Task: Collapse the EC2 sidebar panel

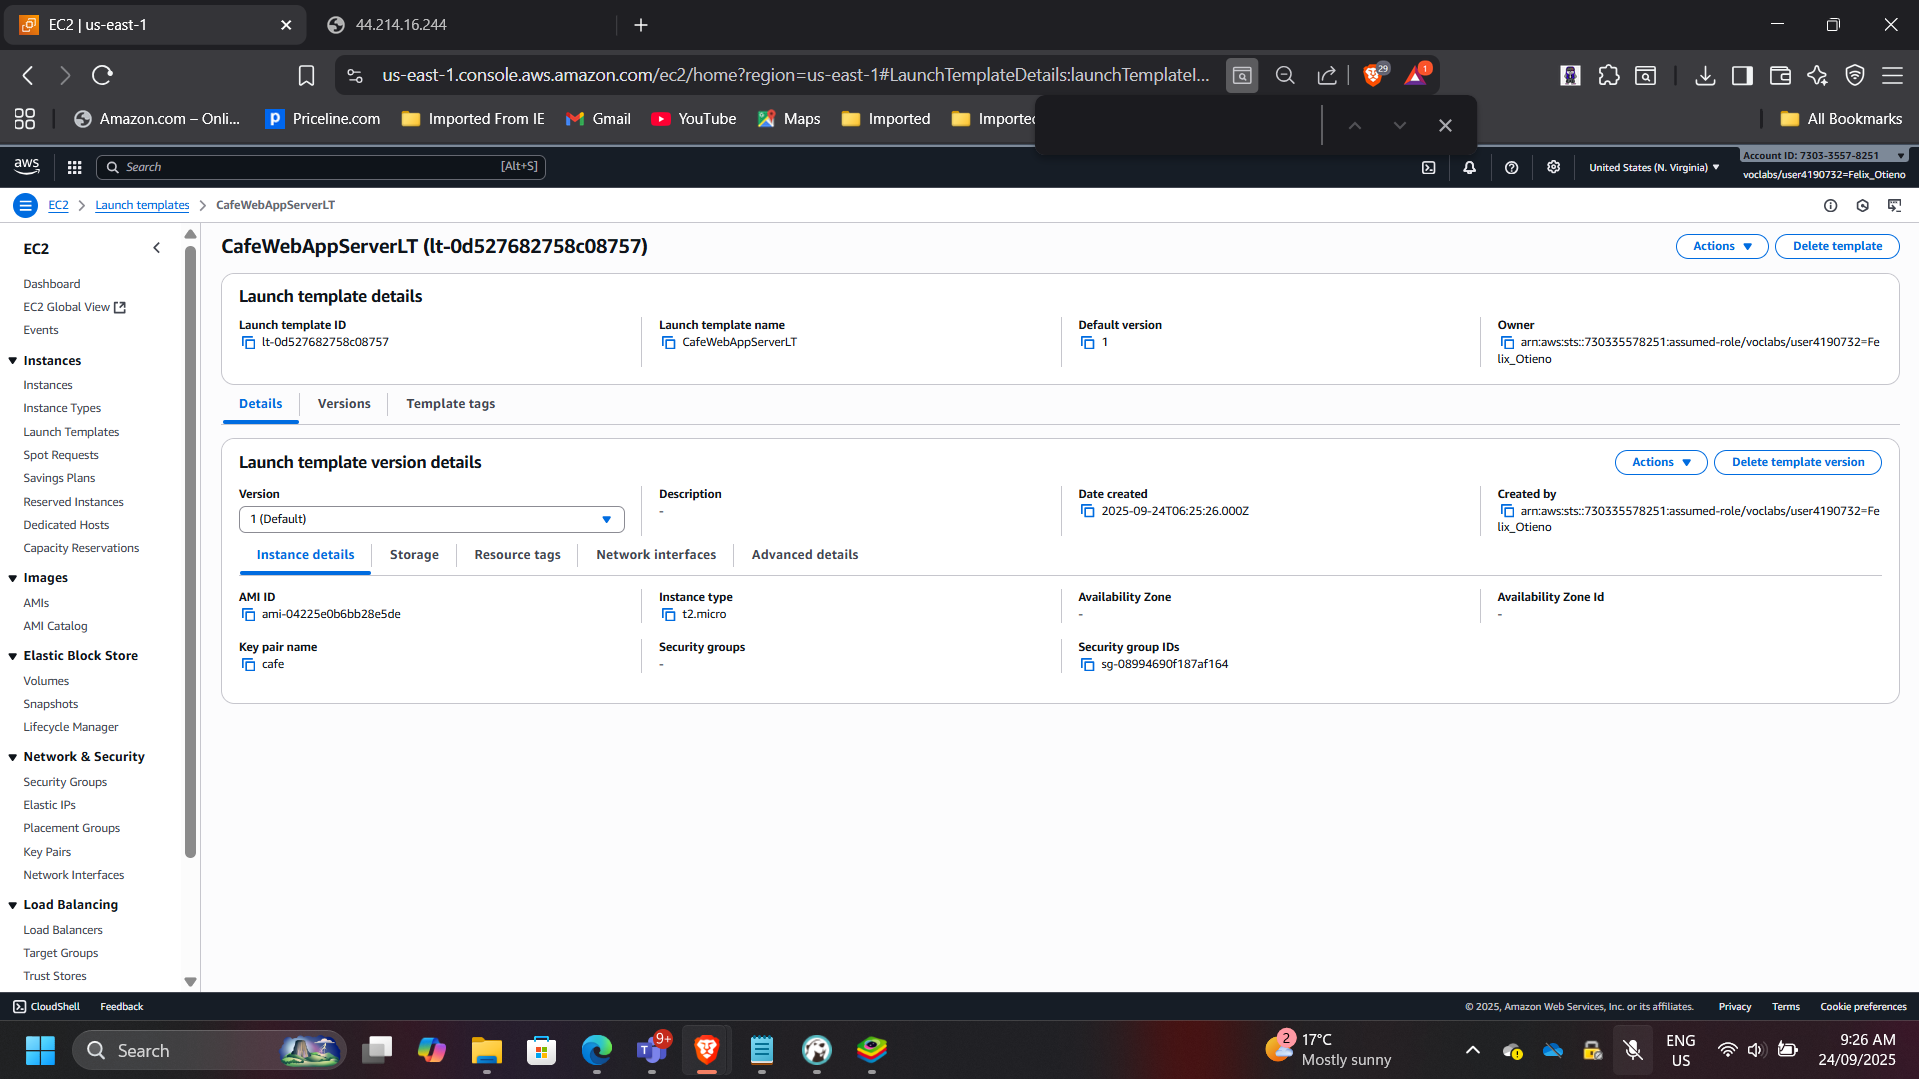Action: (x=156, y=248)
